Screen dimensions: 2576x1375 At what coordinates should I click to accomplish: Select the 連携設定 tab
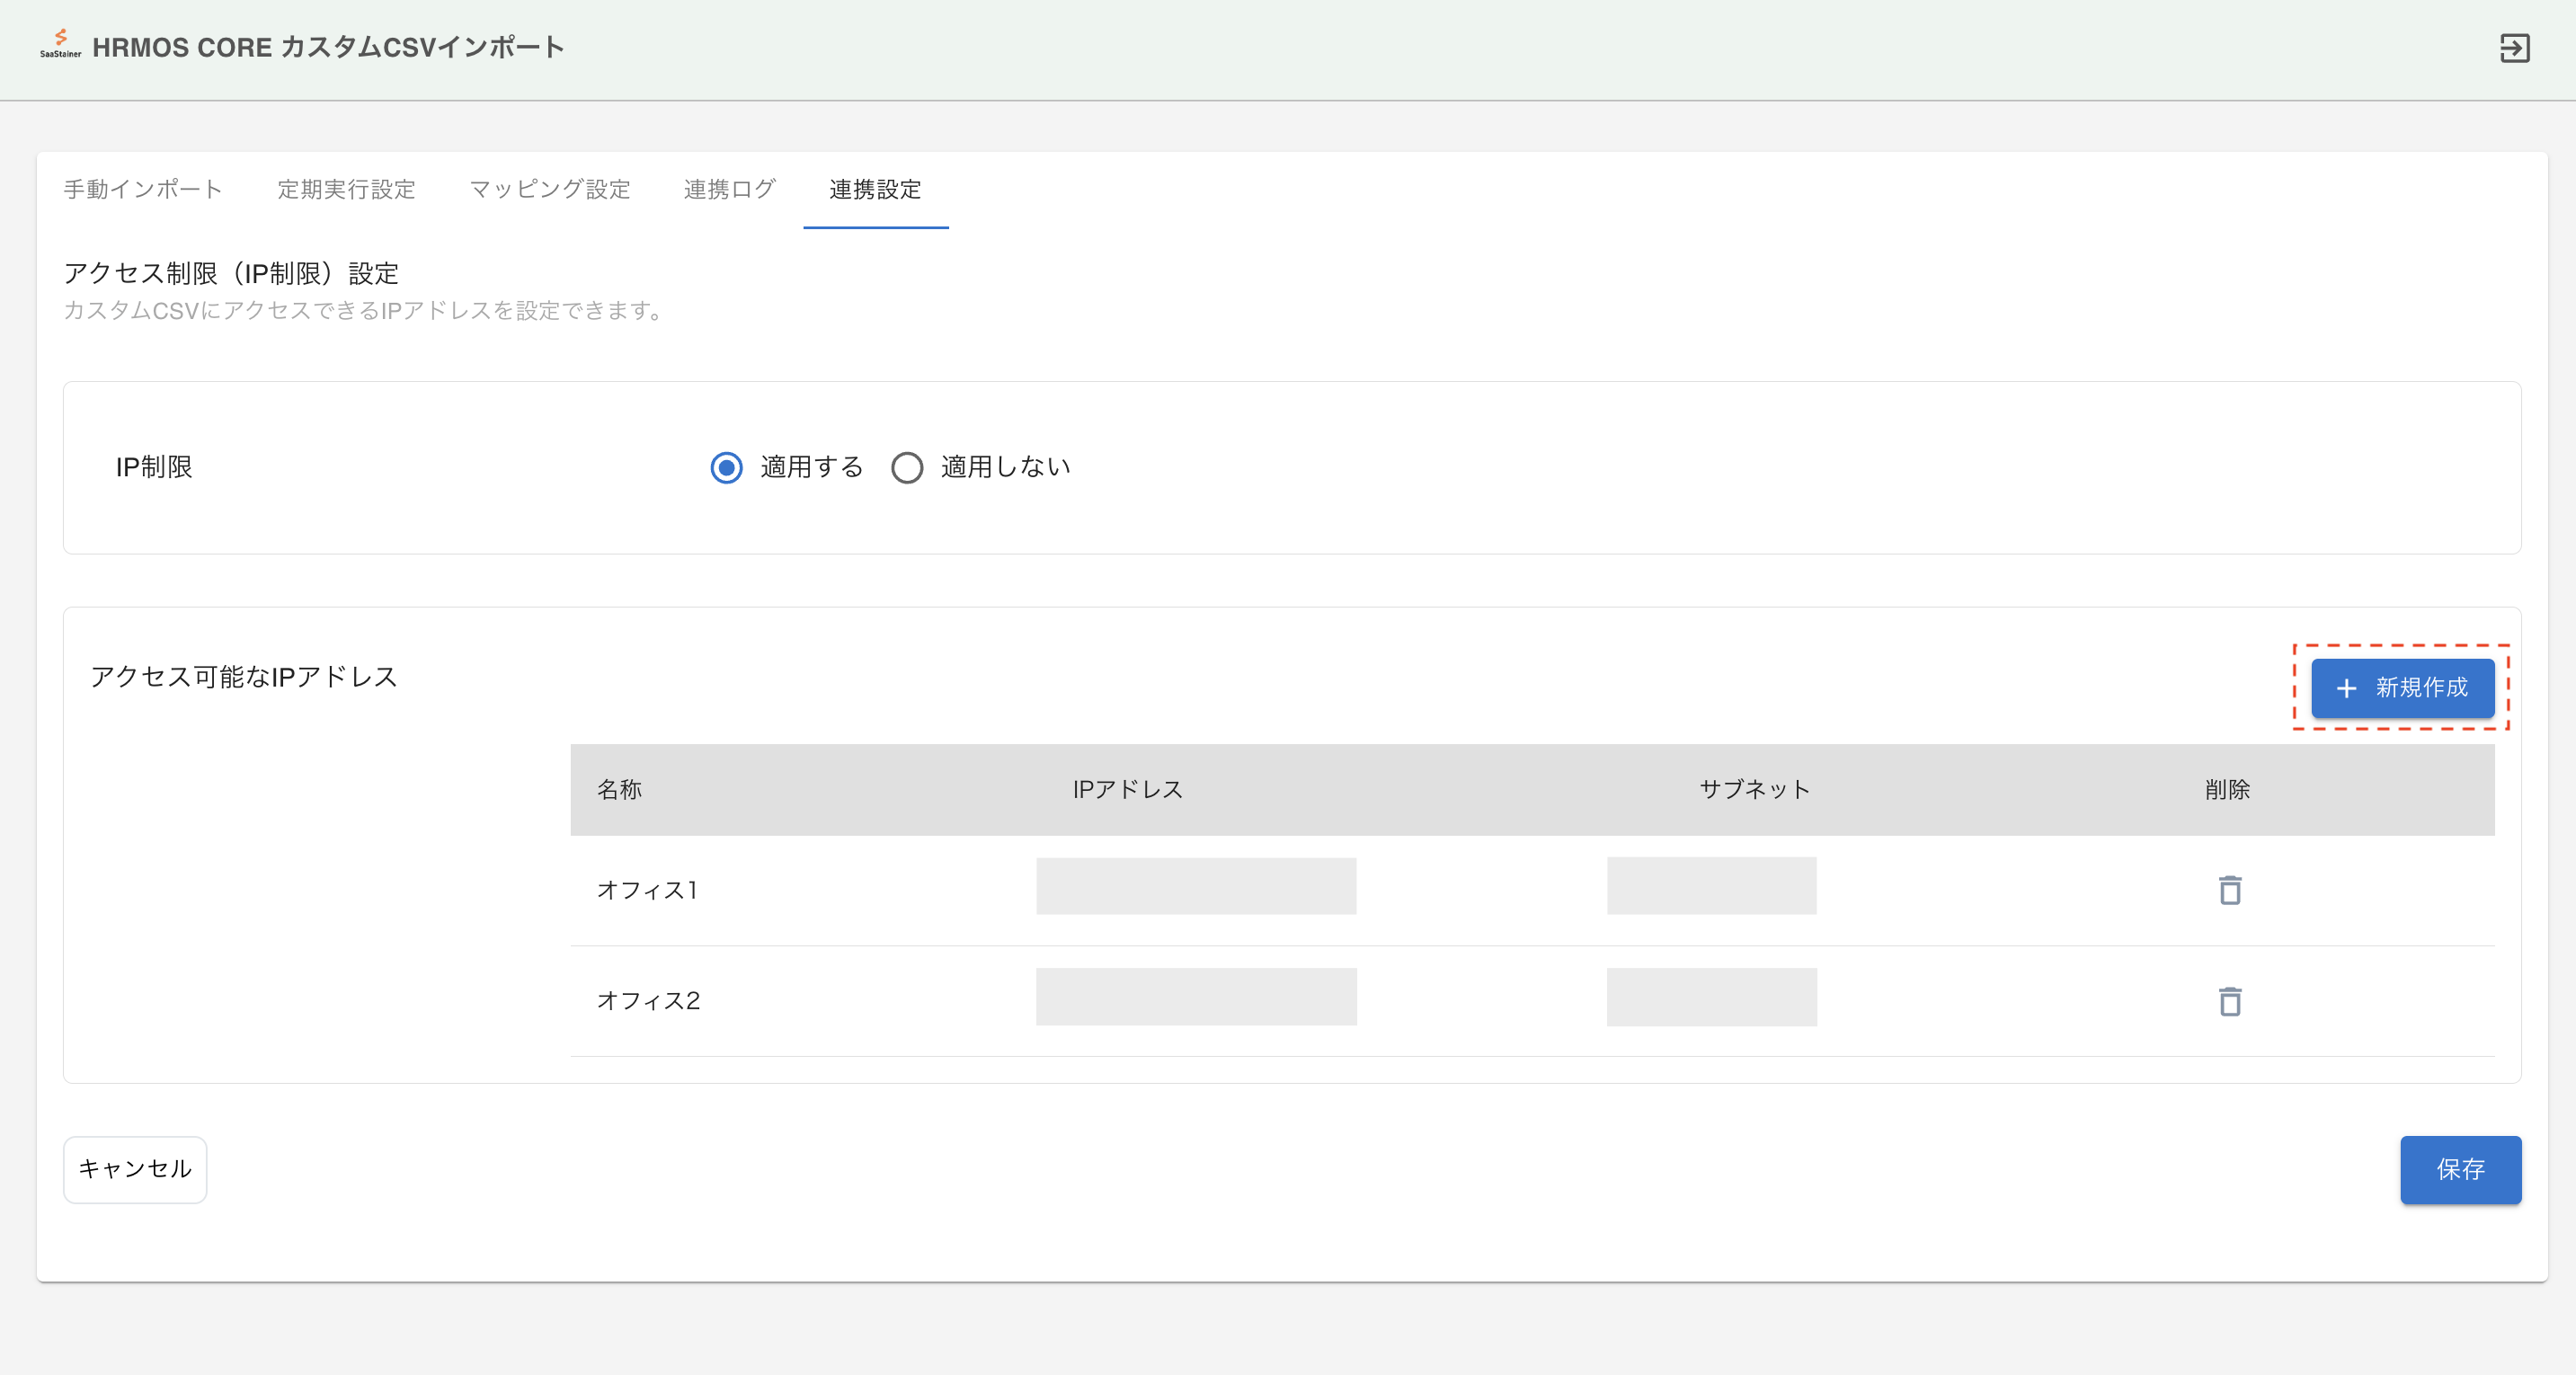tap(875, 189)
